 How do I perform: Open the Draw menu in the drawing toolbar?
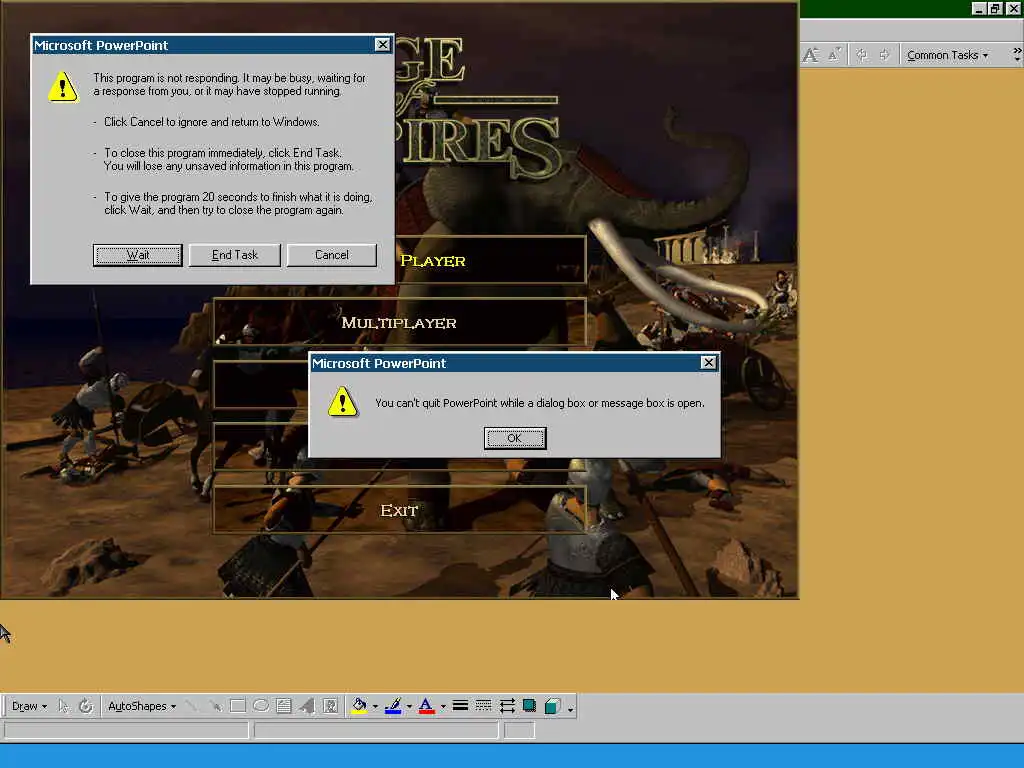[x=29, y=706]
